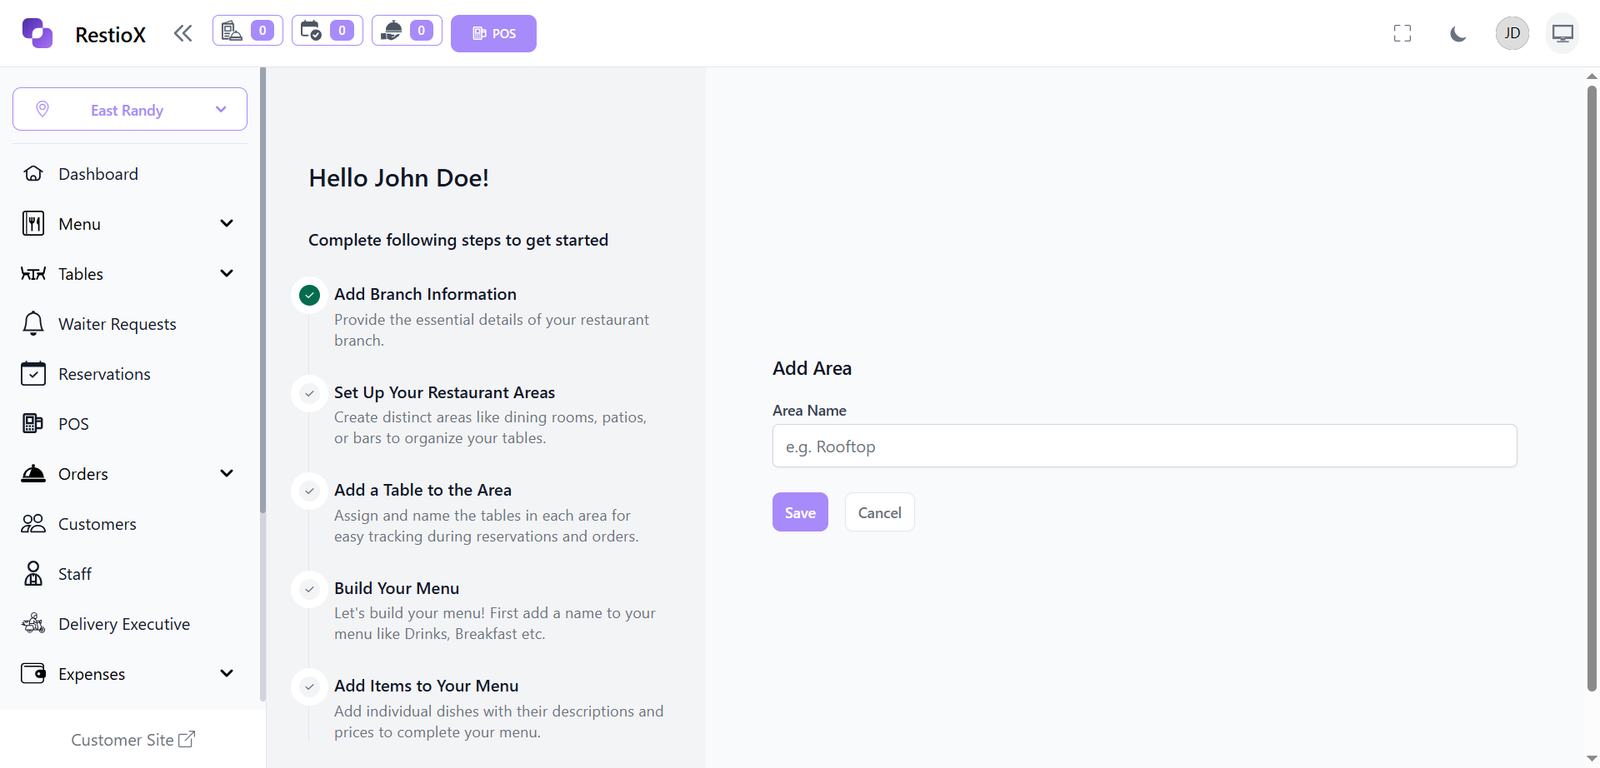
Task: Open waiter requests counter bell icon in top bar
Action: (x=407, y=31)
